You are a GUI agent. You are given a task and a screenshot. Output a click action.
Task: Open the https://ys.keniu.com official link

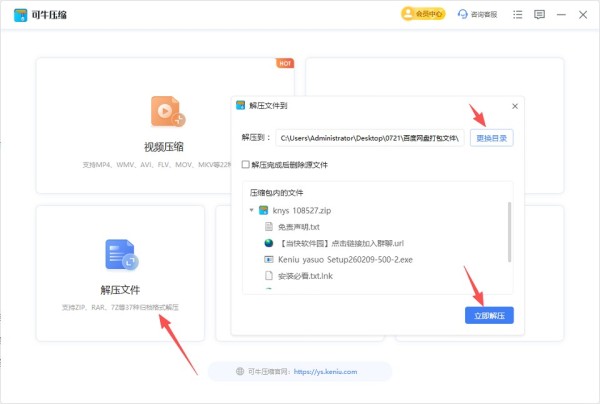pyautogui.click(x=325, y=371)
